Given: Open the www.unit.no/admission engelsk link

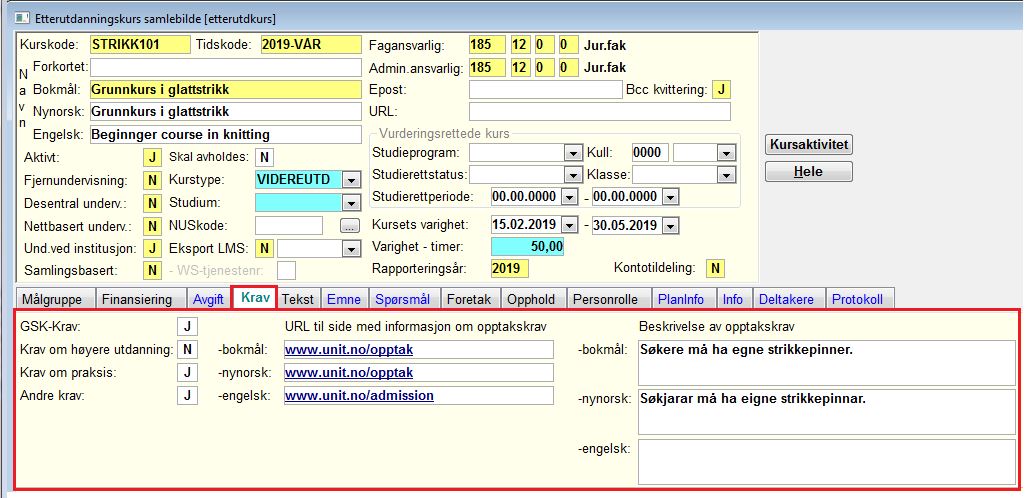Looking at the screenshot, I should click(x=359, y=396).
